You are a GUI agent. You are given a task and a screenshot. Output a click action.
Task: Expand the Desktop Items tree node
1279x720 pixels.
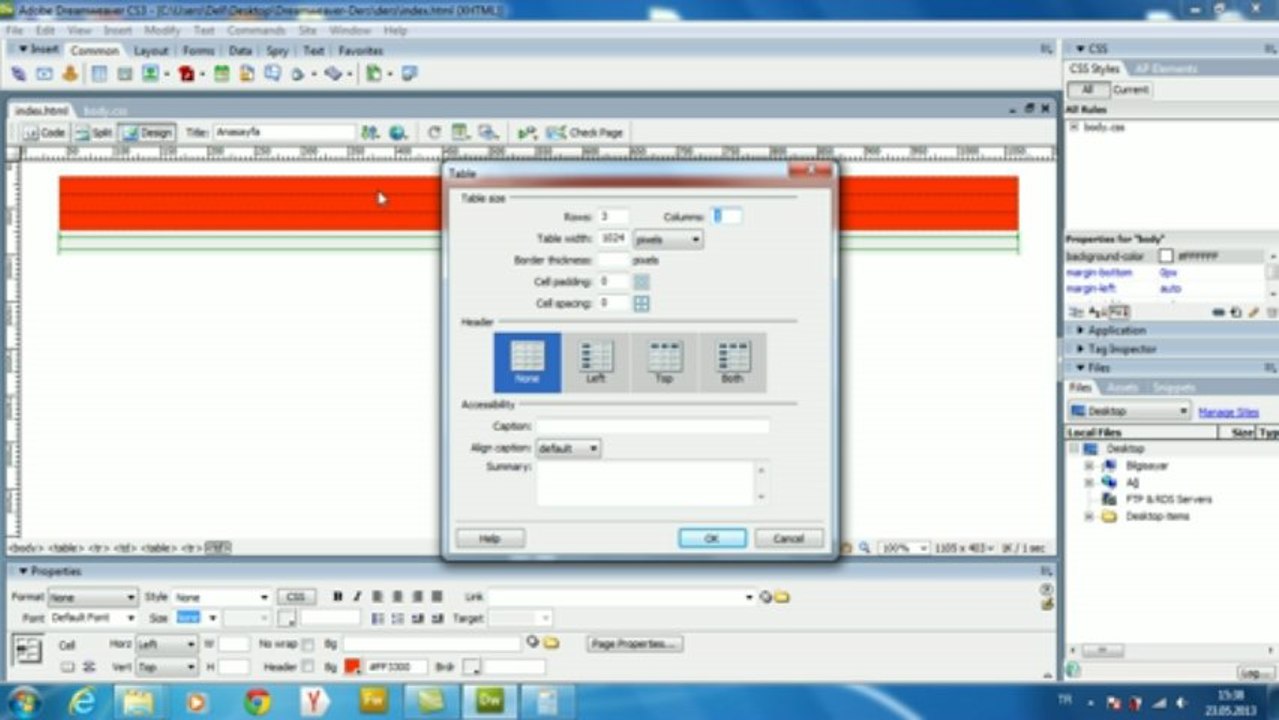(1089, 516)
